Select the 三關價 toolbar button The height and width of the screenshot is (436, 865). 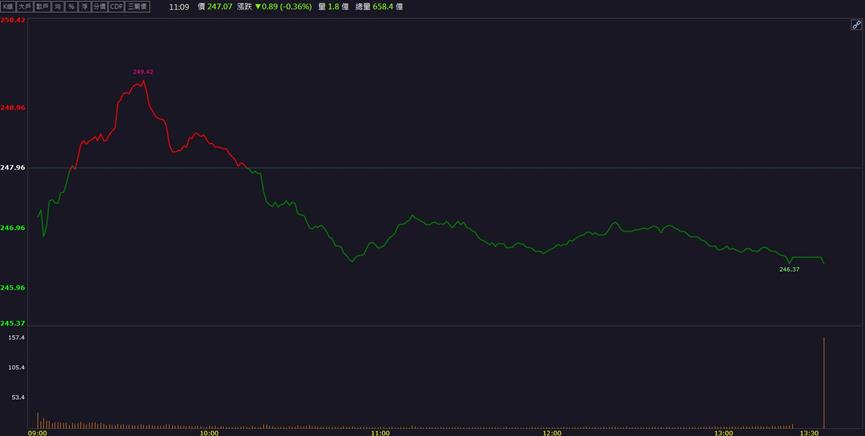point(137,7)
